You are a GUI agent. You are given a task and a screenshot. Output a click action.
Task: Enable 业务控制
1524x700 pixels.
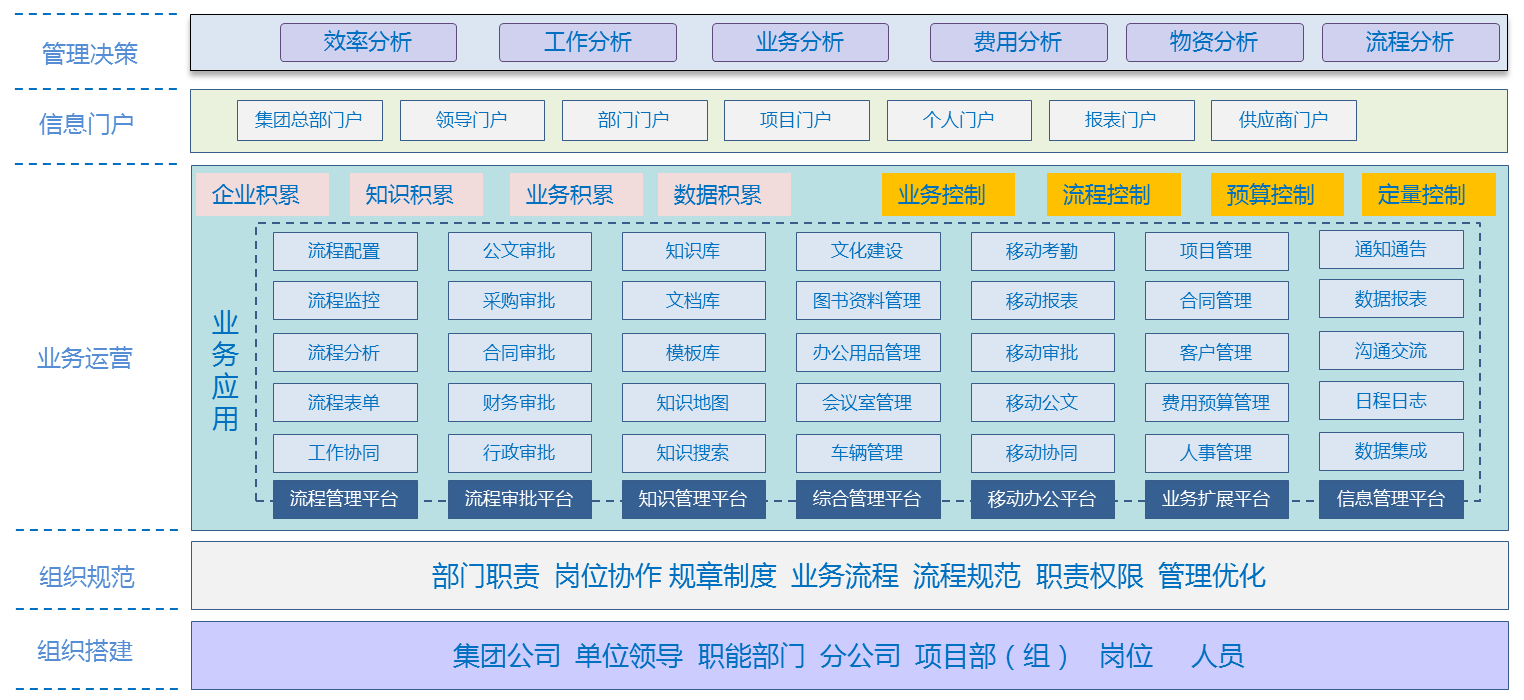(x=947, y=194)
